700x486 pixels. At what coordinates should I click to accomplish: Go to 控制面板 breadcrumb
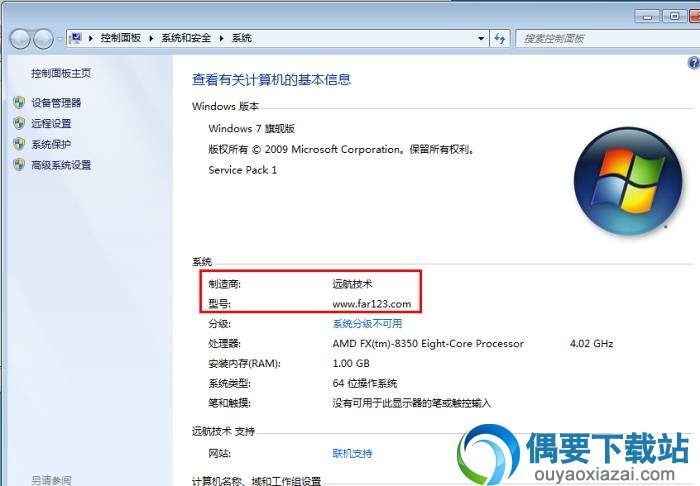(121, 38)
